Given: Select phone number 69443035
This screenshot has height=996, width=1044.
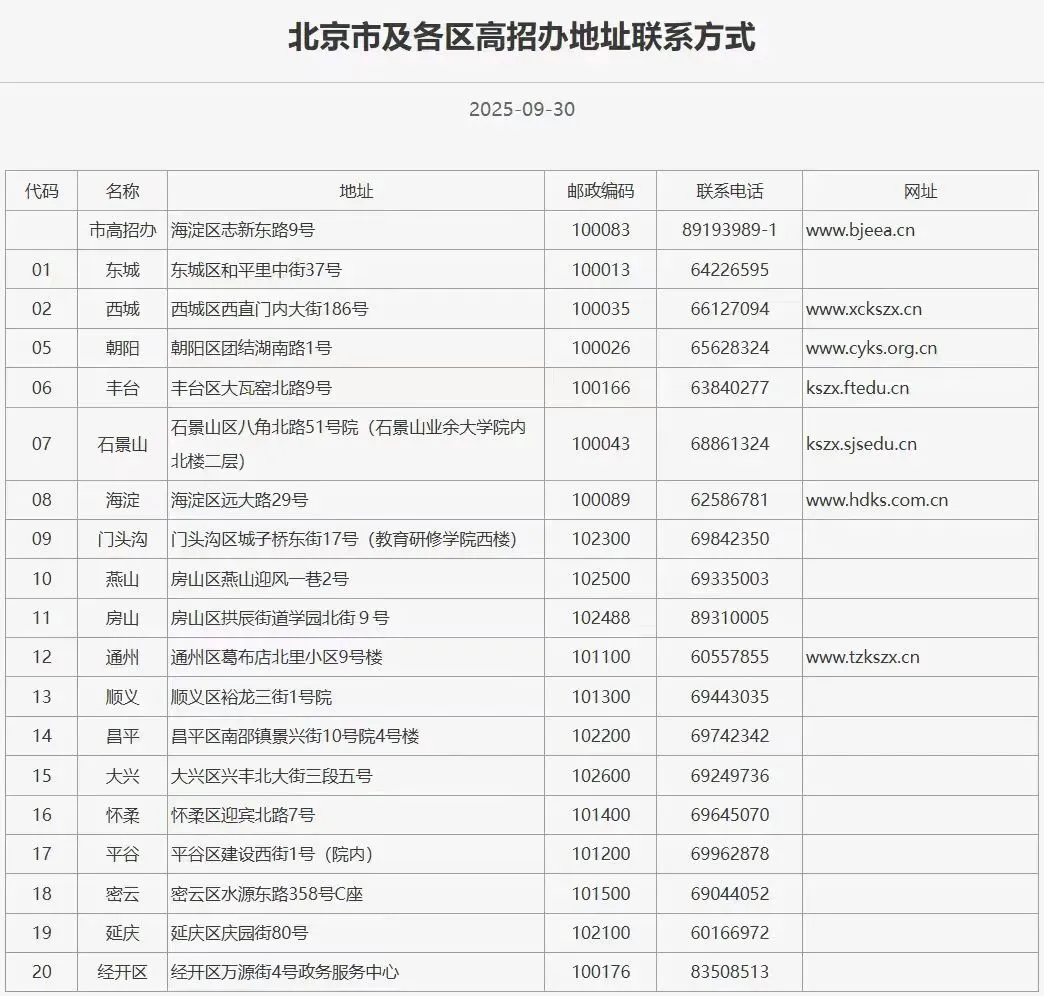Looking at the screenshot, I should tap(730, 697).
